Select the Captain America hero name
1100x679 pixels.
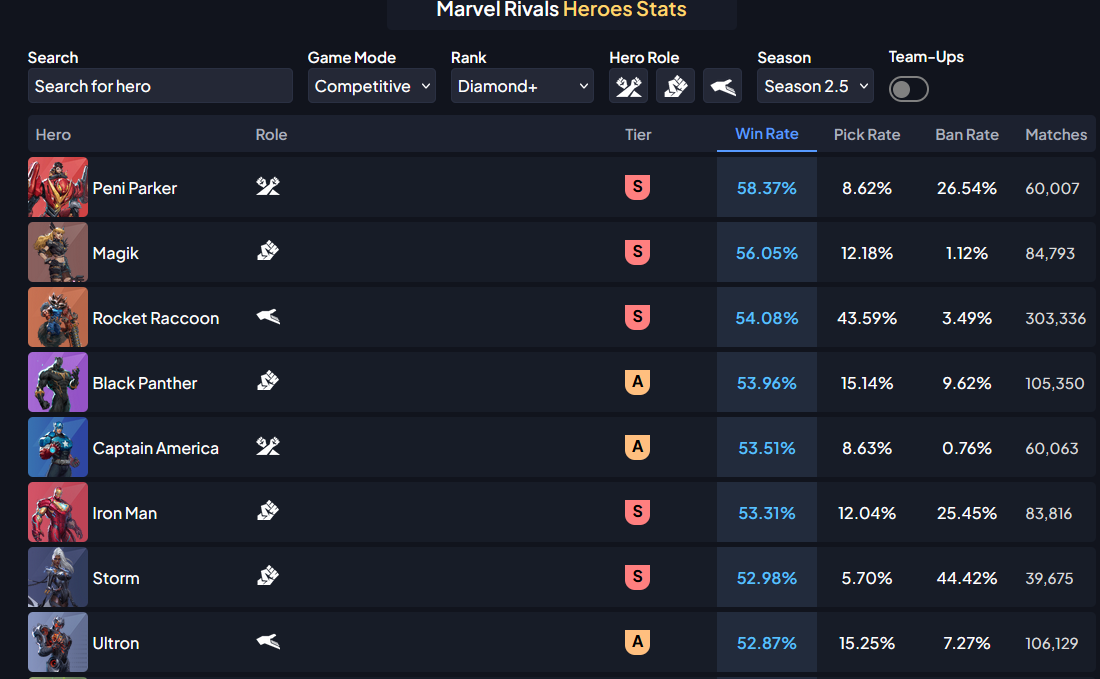156,448
